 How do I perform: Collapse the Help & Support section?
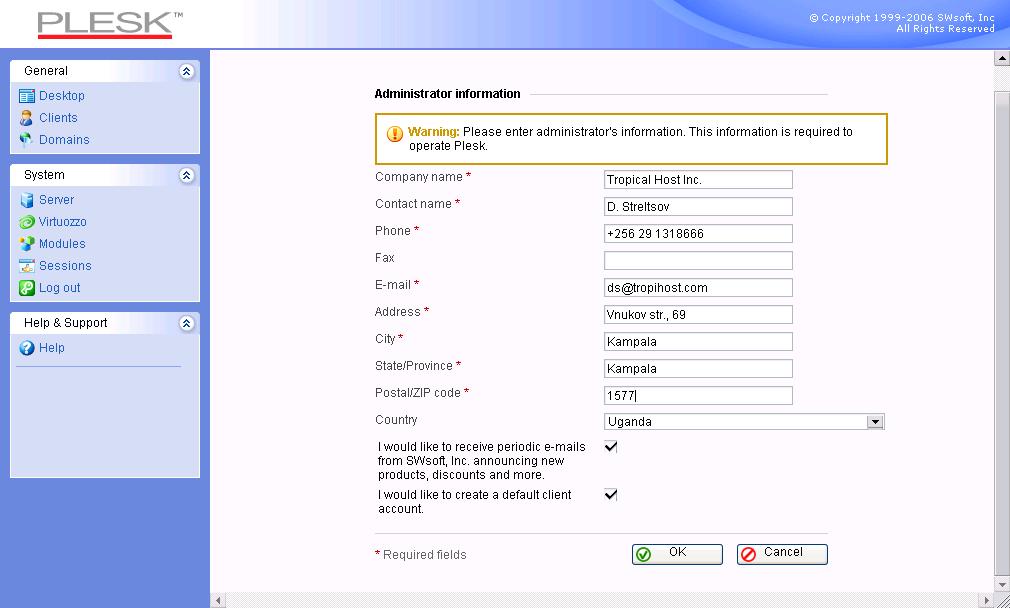point(186,323)
